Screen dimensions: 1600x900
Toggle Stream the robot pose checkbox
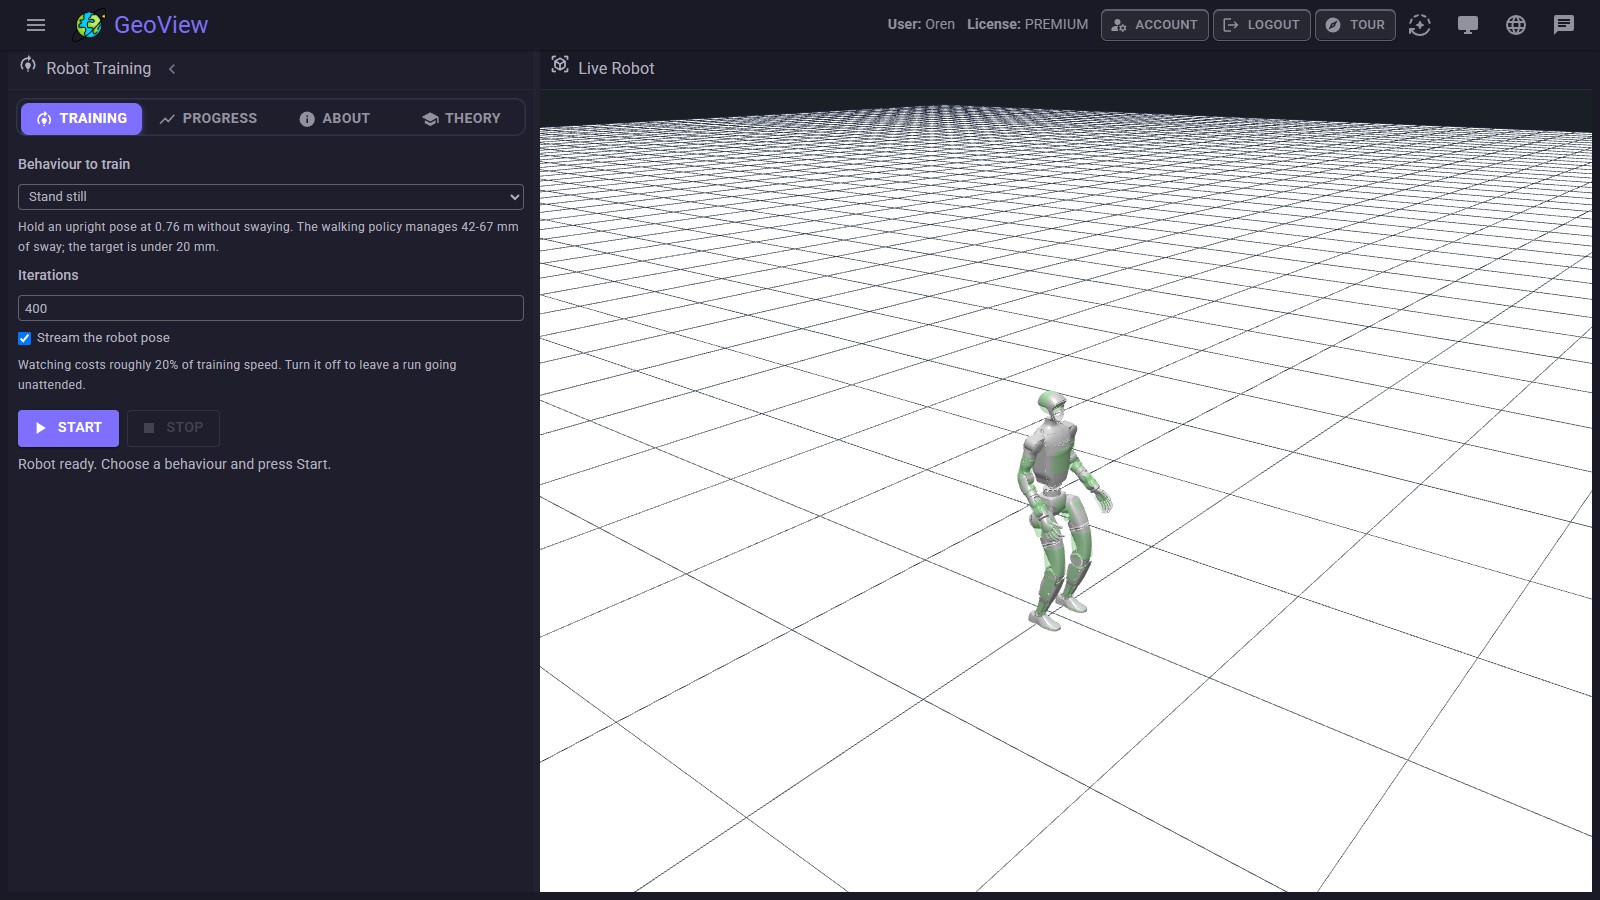pos(25,338)
